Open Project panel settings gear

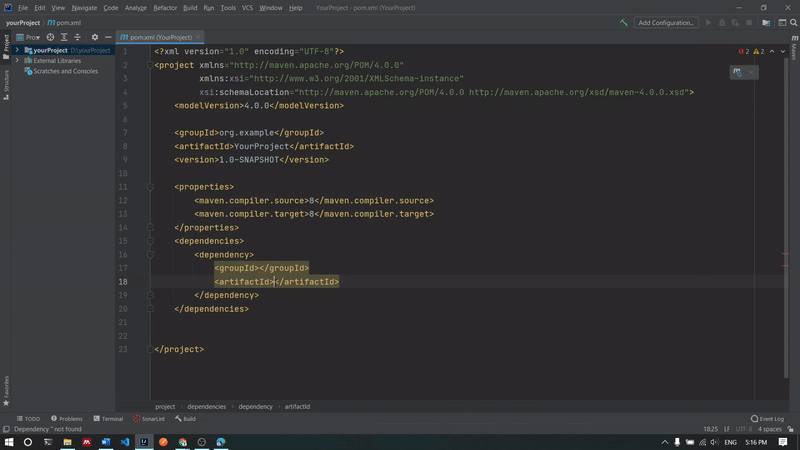click(94, 37)
